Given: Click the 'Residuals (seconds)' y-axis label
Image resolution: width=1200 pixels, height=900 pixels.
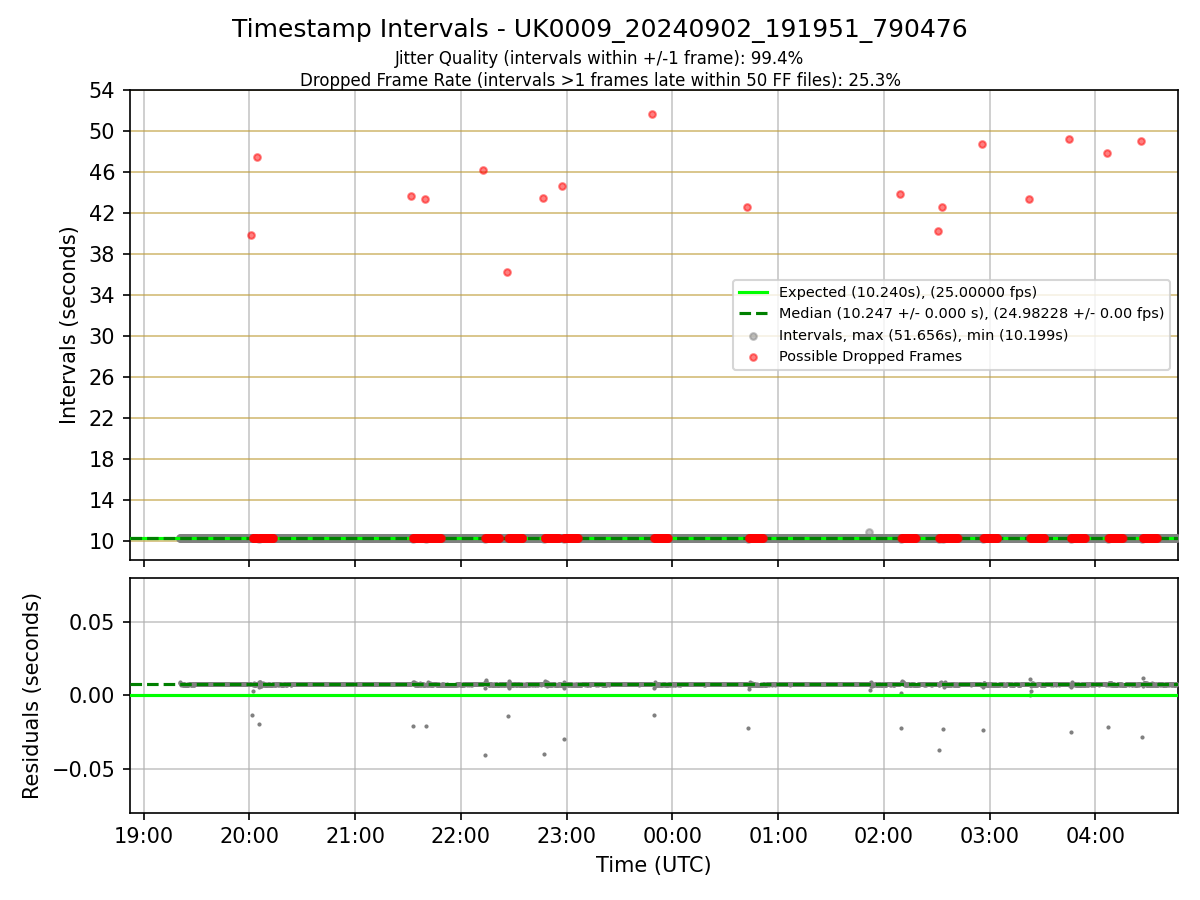Looking at the screenshot, I should (32, 696).
